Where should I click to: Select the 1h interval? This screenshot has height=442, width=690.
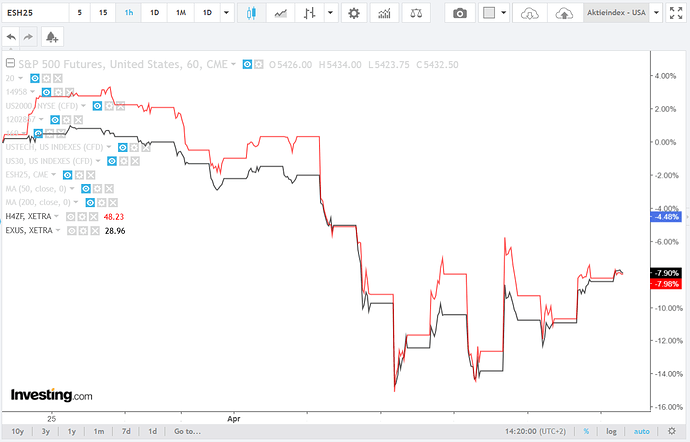click(x=128, y=13)
